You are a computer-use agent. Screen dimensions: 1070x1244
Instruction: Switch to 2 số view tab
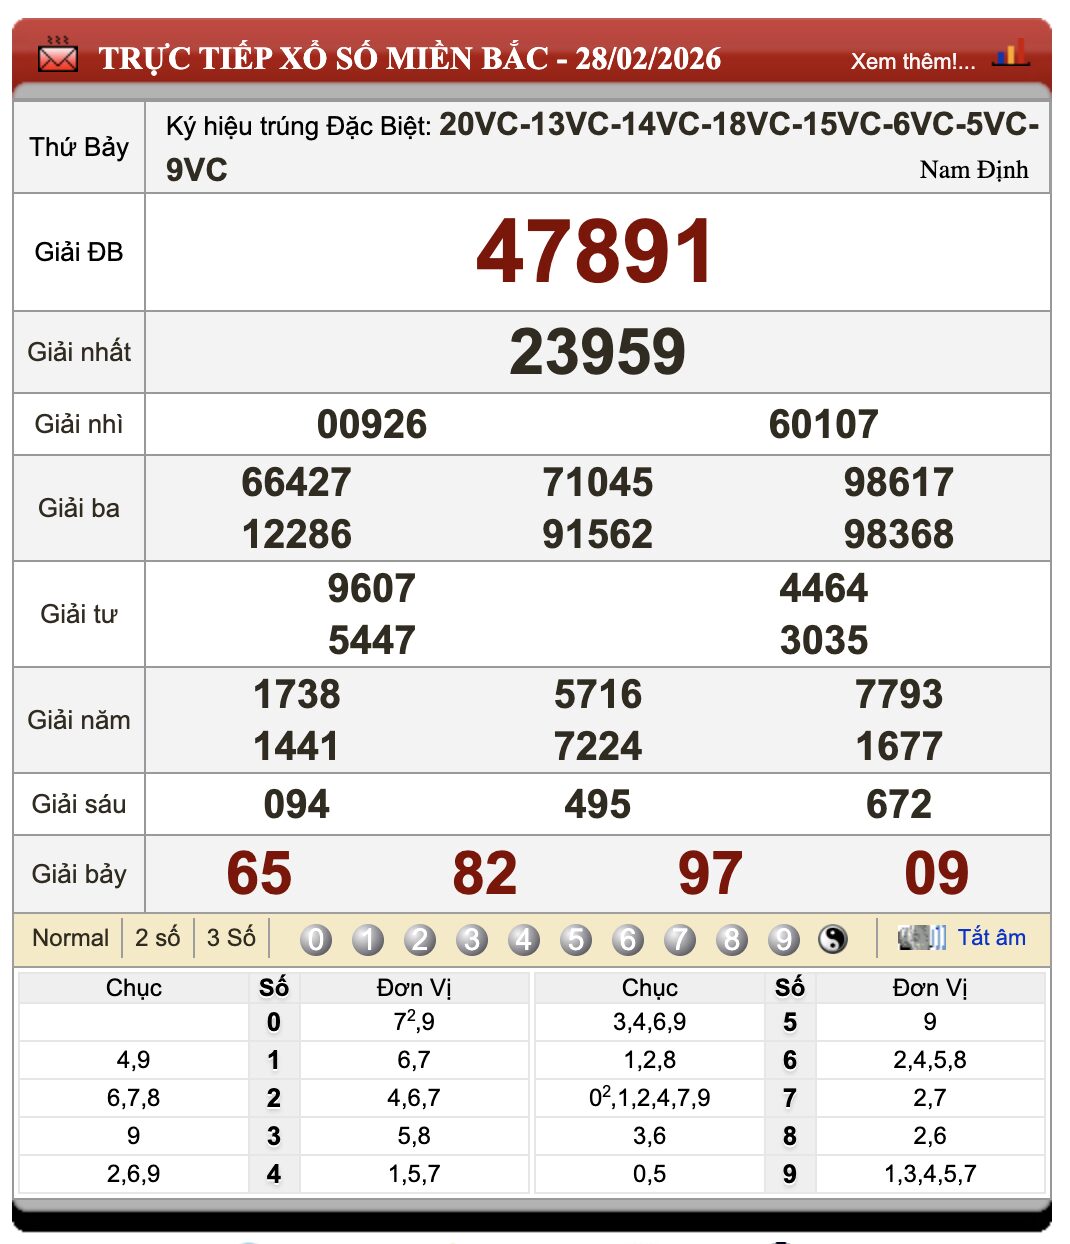[157, 938]
